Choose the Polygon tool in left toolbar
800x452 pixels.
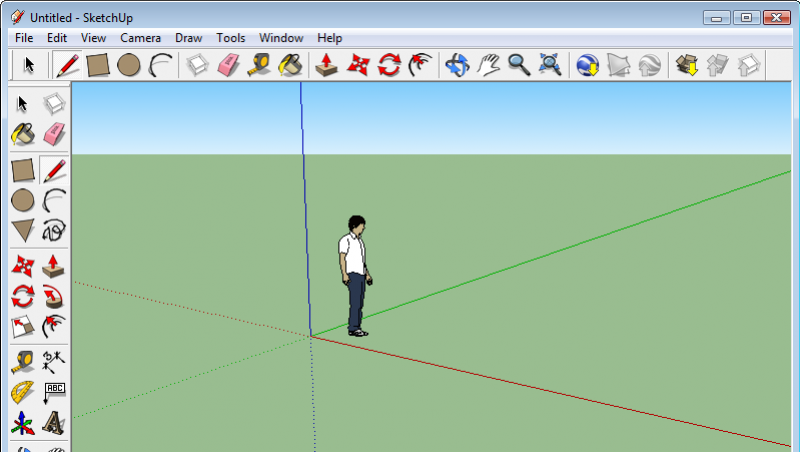tap(23, 231)
